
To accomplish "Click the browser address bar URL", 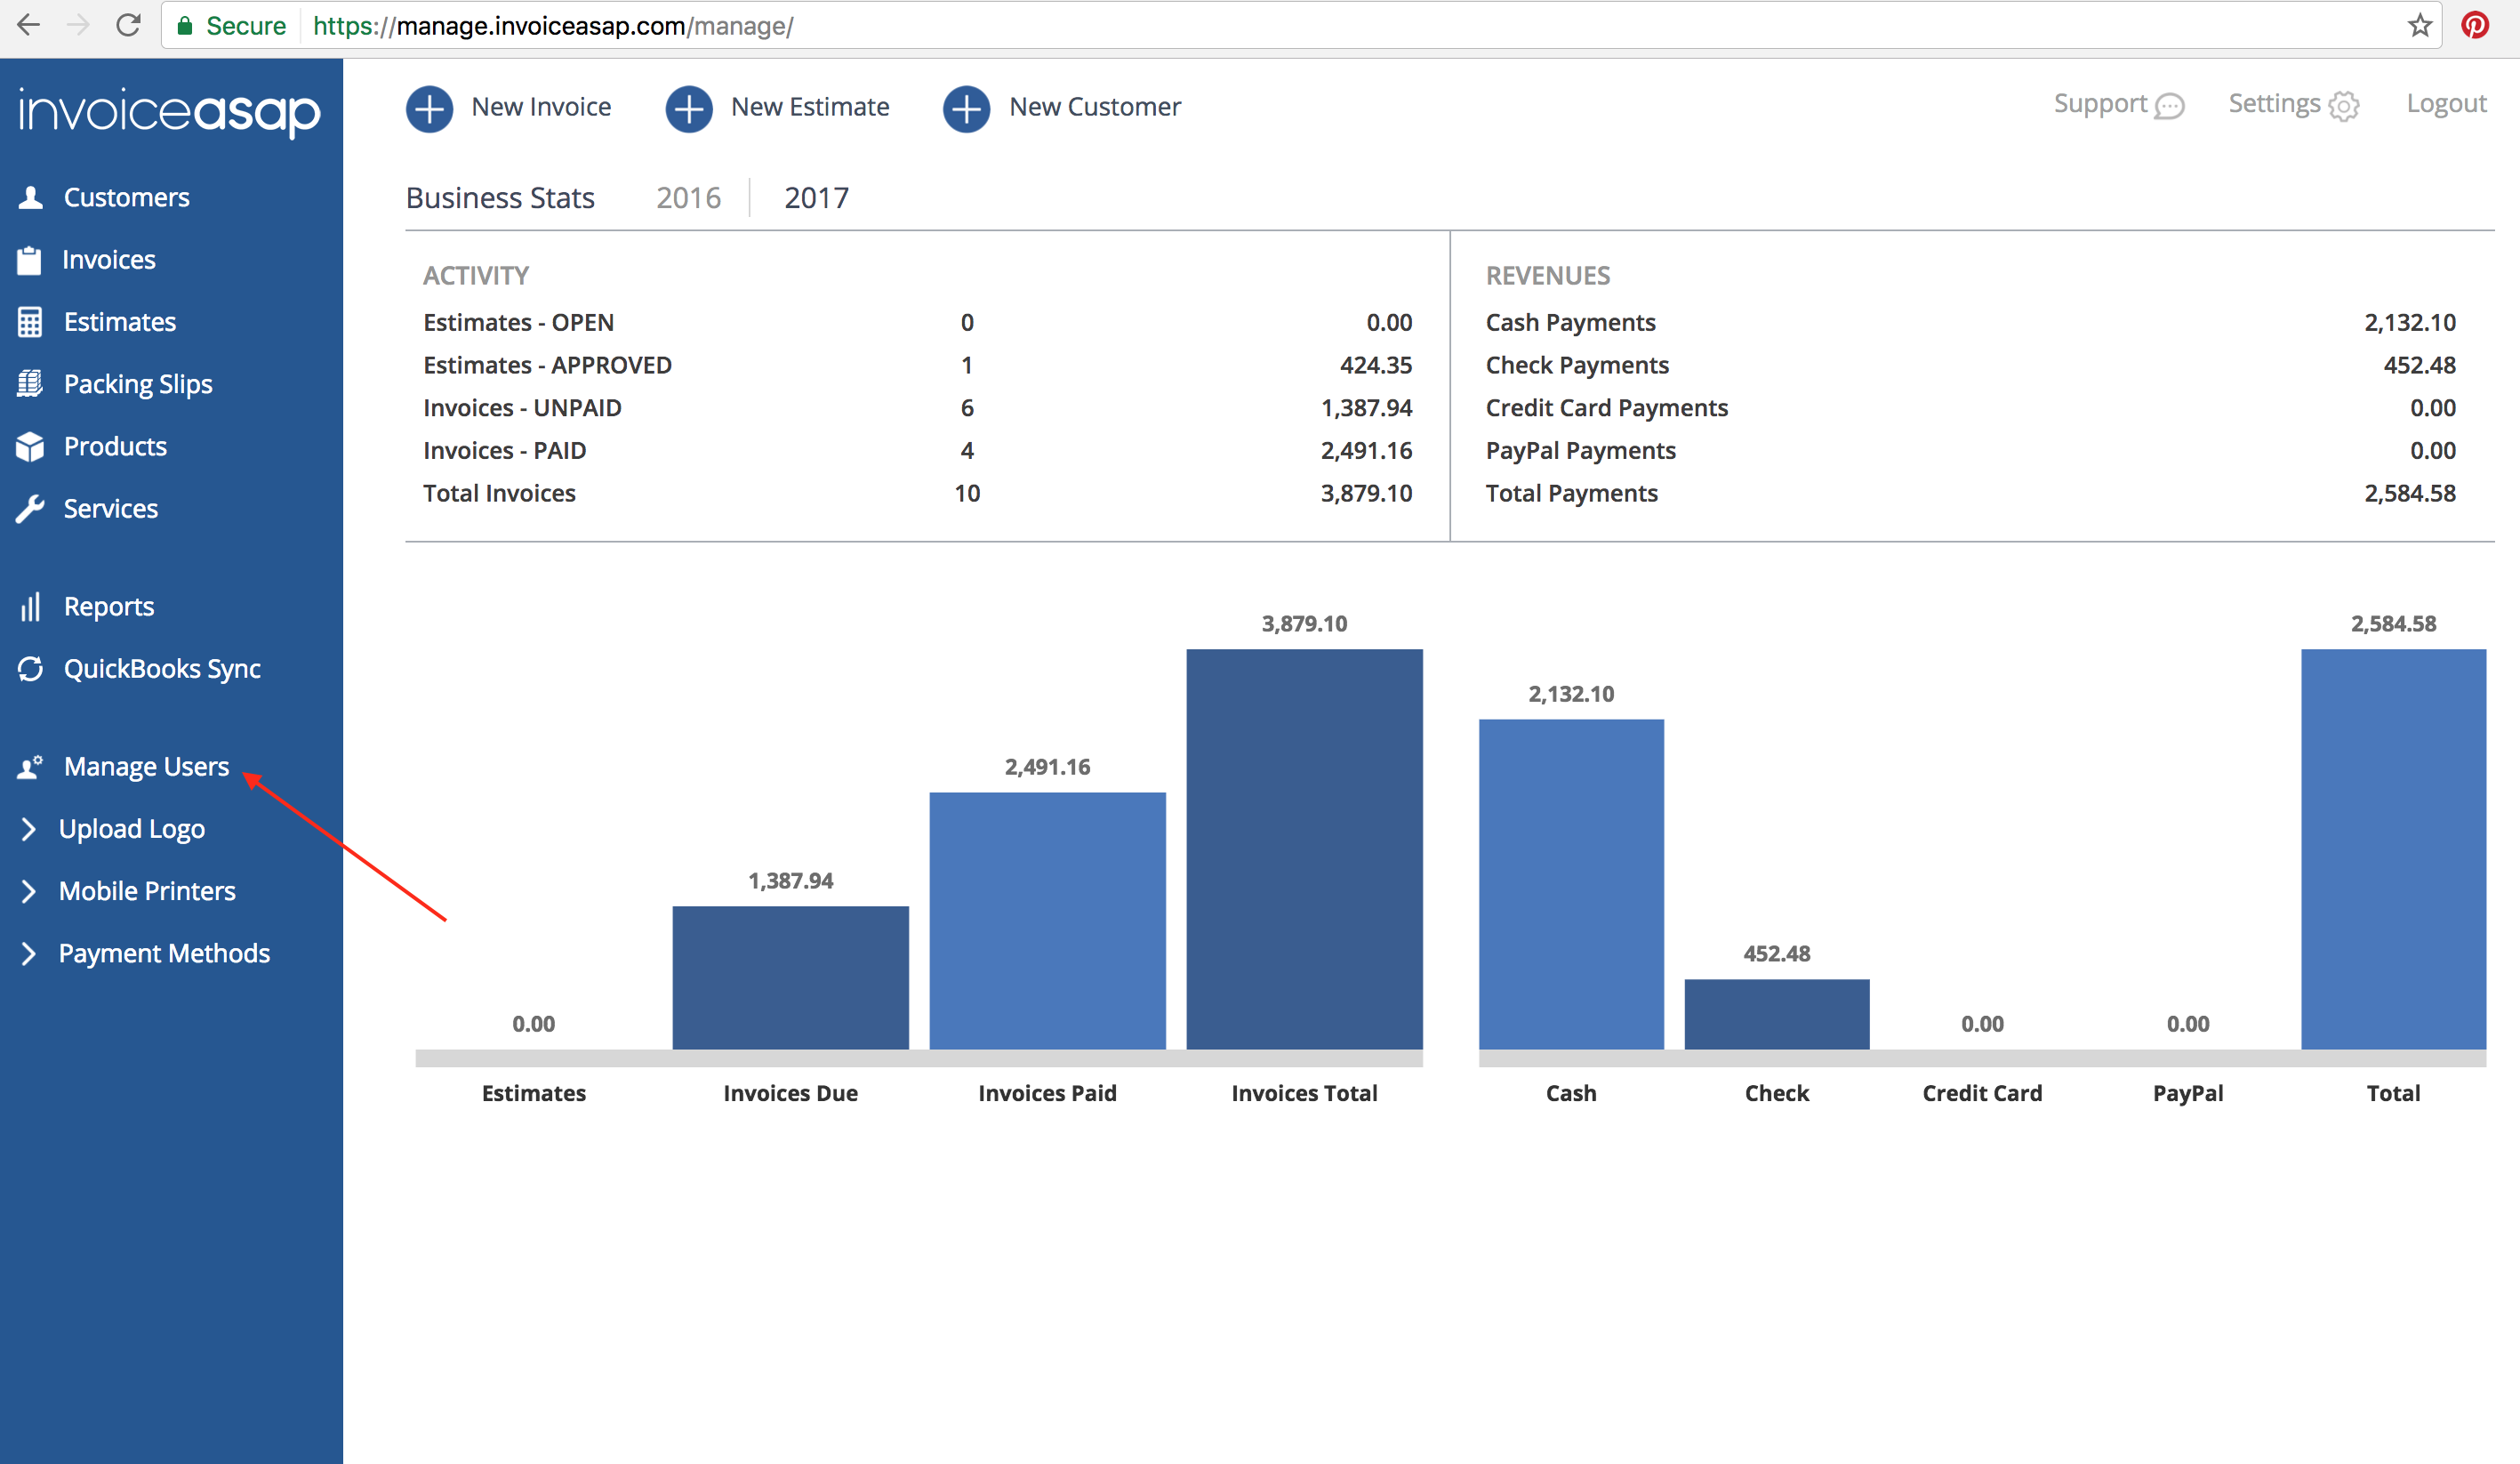I will coord(553,26).
